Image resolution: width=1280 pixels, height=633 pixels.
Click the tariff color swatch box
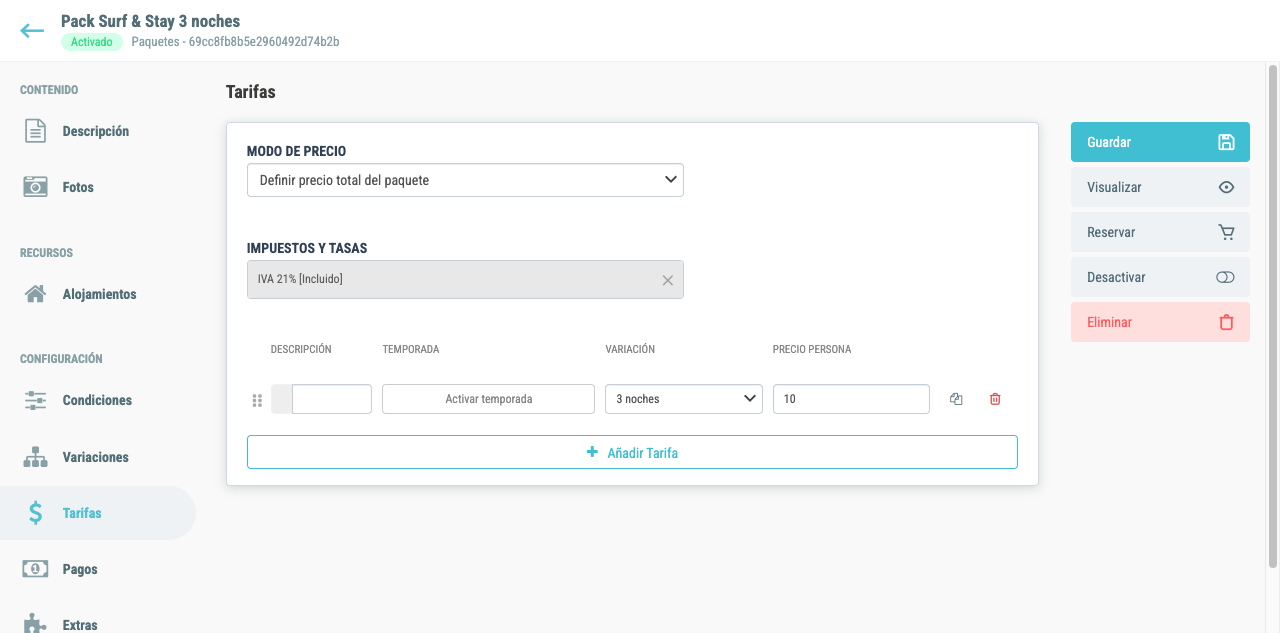pyautogui.click(x=282, y=399)
